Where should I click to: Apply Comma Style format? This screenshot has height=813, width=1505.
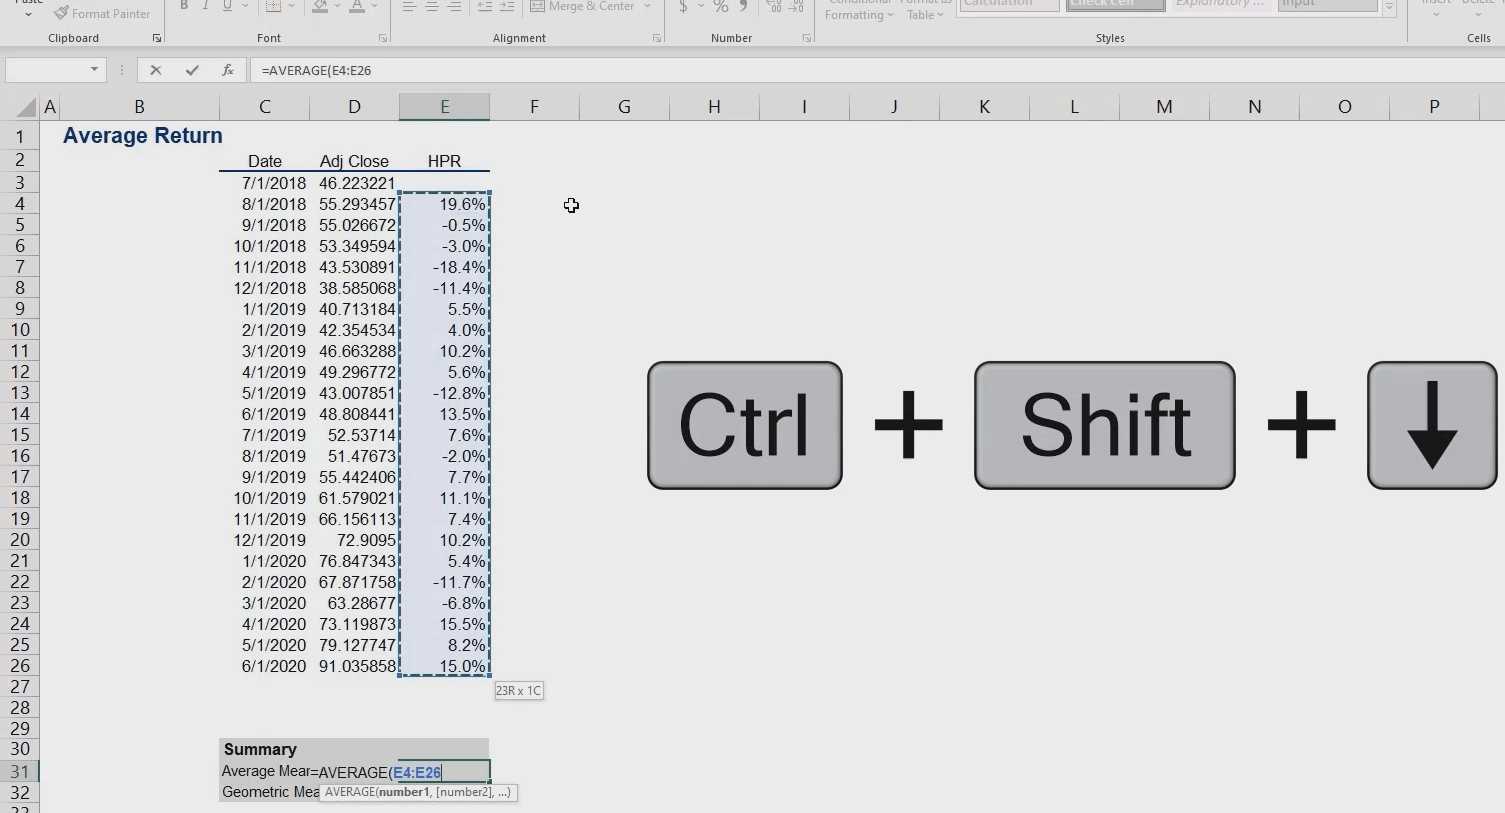[744, 6]
